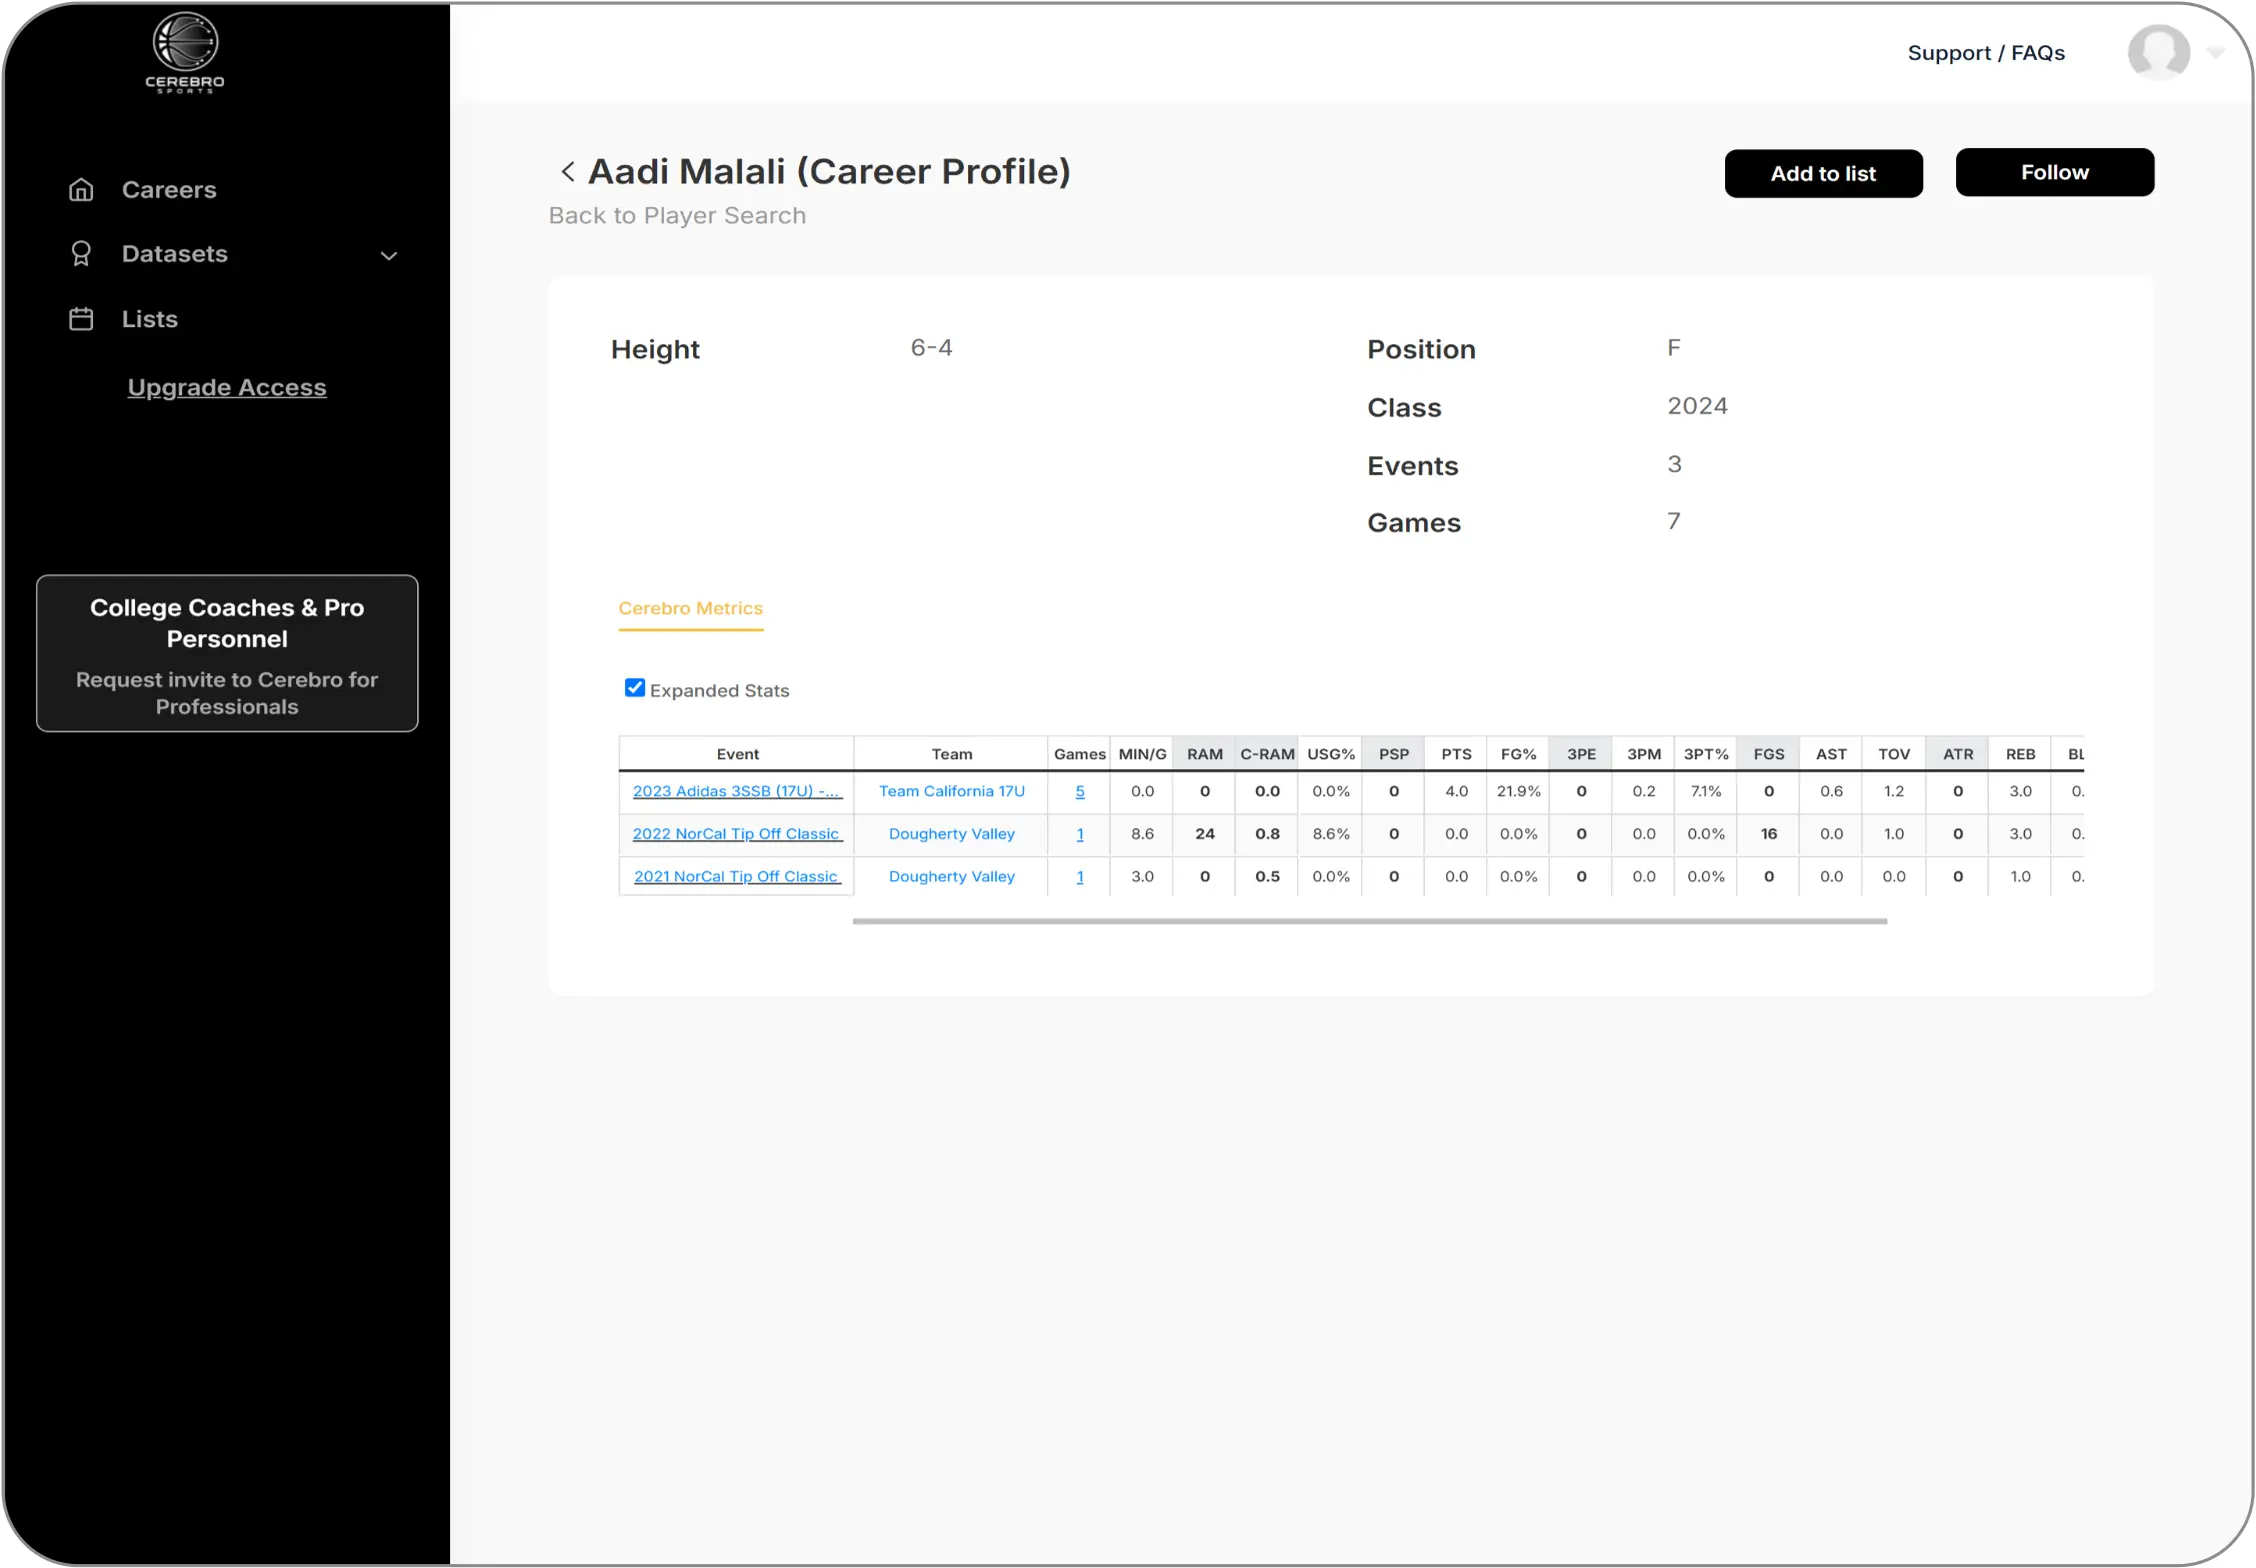Open the Careers menu item
The width and height of the screenshot is (2256, 1568).
click(168, 190)
